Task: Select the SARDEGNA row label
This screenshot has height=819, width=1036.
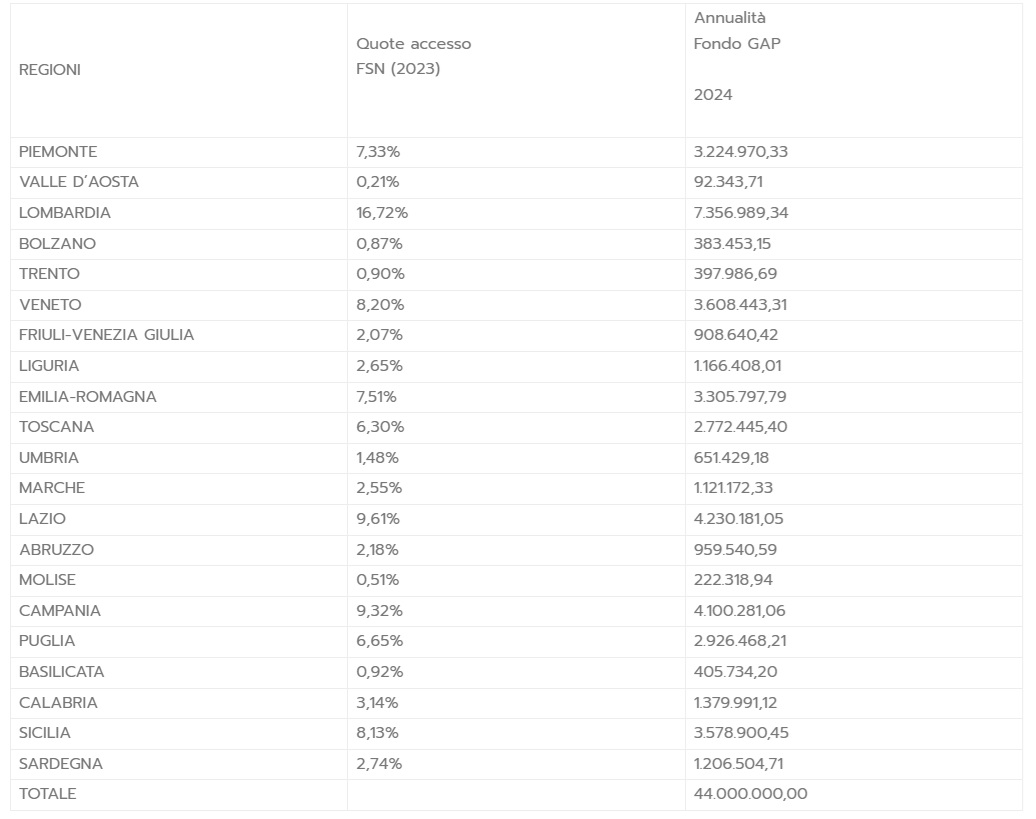Action: [61, 764]
